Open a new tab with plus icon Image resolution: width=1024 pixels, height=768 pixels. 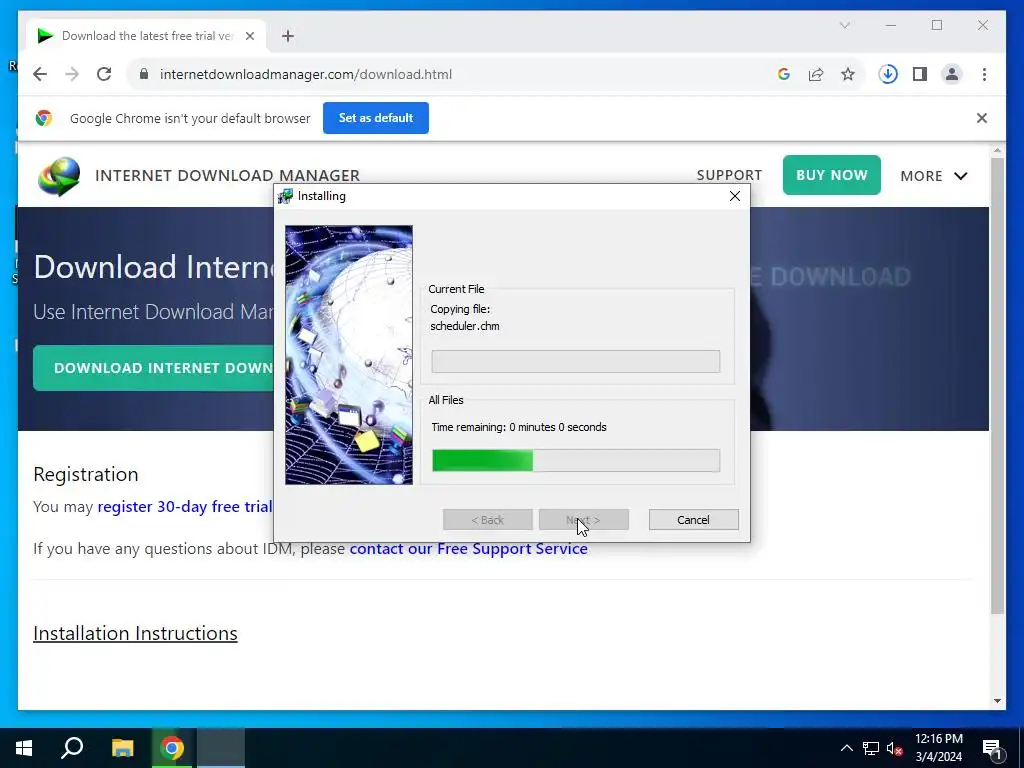pos(287,36)
